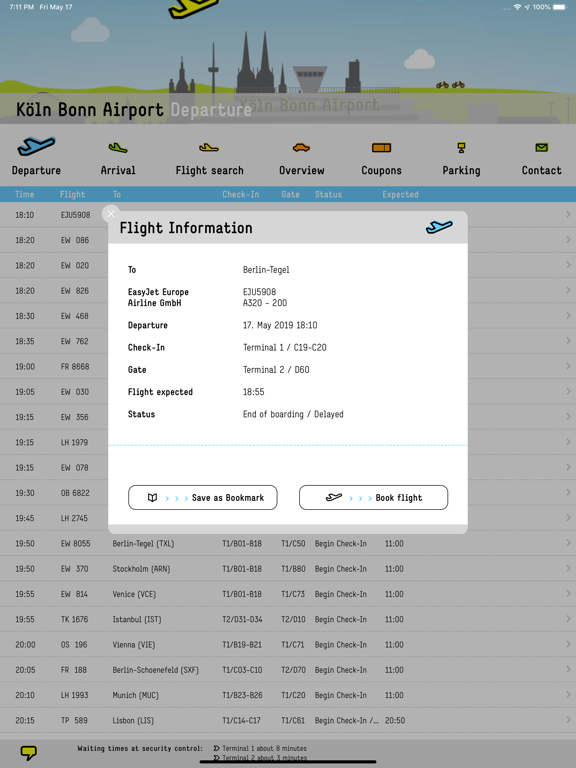
Task: Tap flight number EW 078
Action: tap(74, 468)
